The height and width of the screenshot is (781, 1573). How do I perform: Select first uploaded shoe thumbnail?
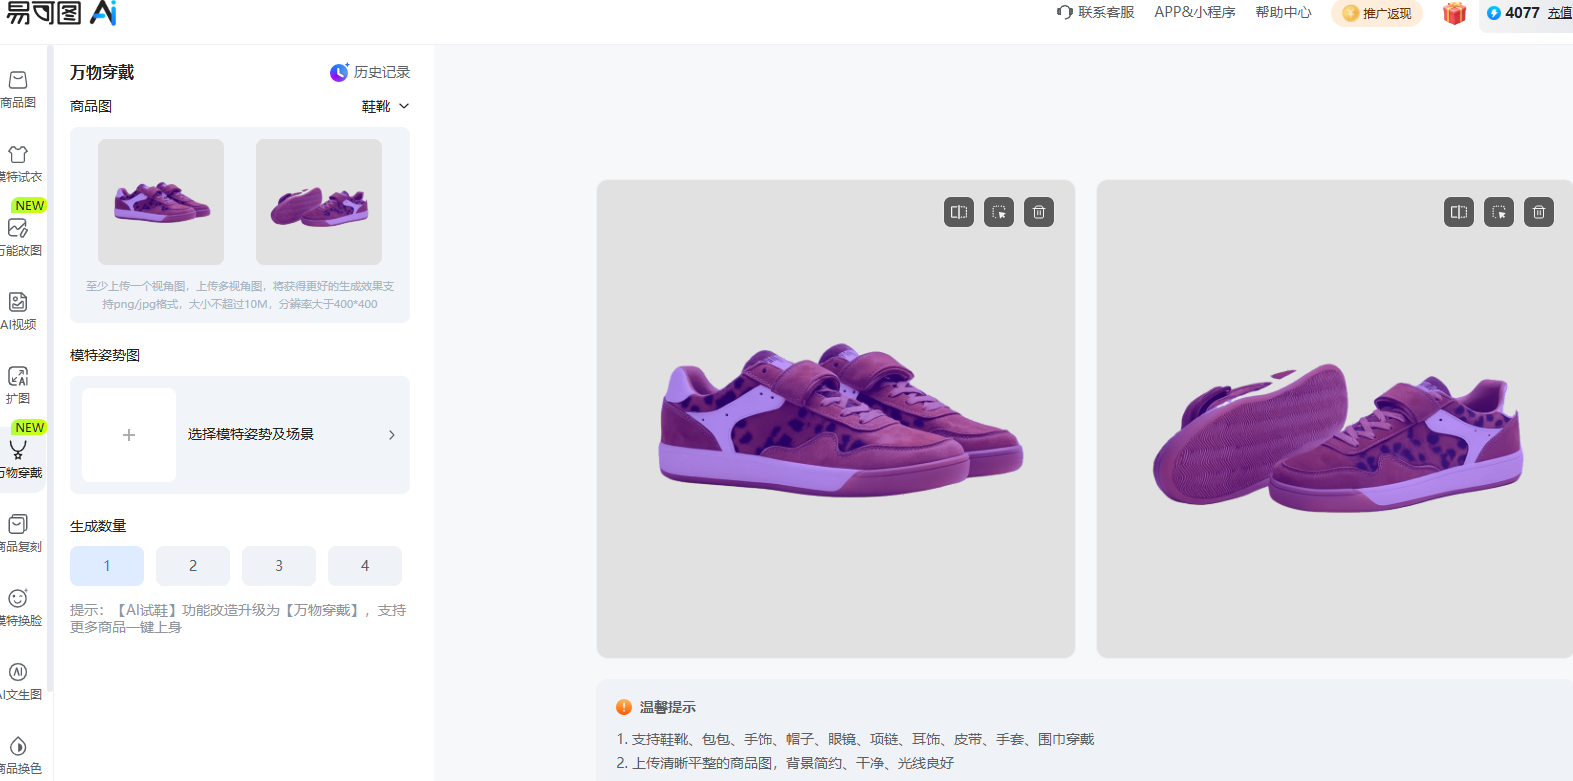pos(161,202)
